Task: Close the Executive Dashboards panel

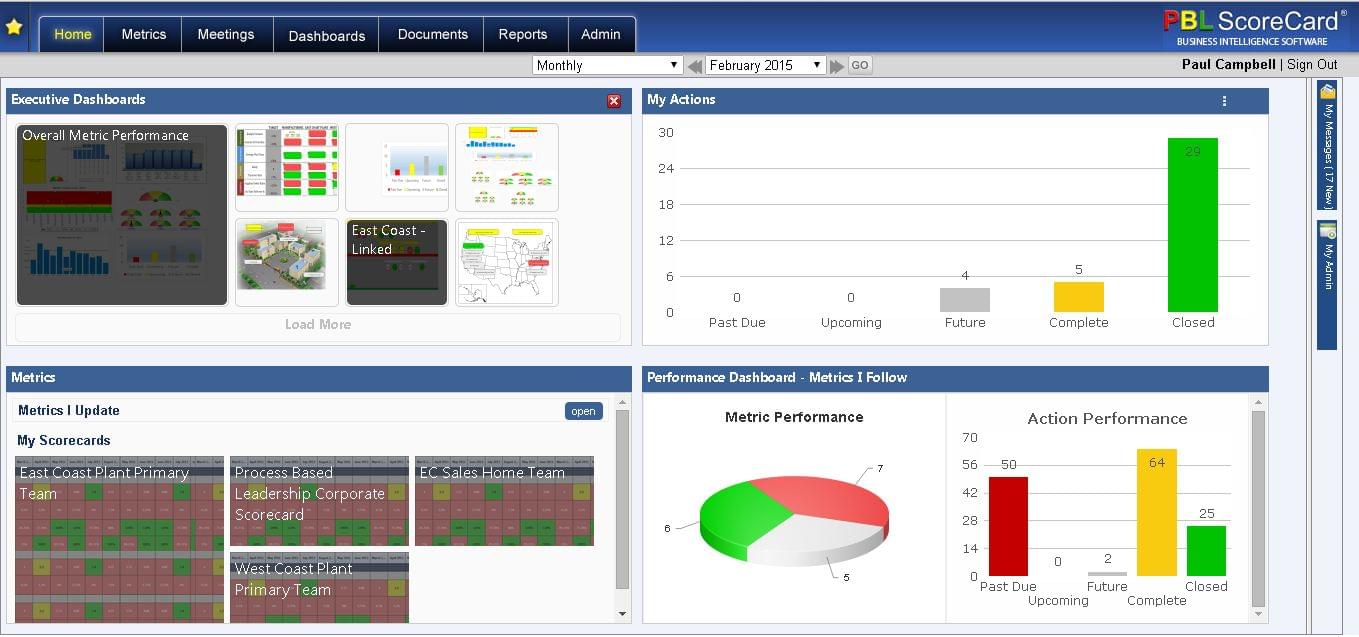Action: tap(614, 100)
